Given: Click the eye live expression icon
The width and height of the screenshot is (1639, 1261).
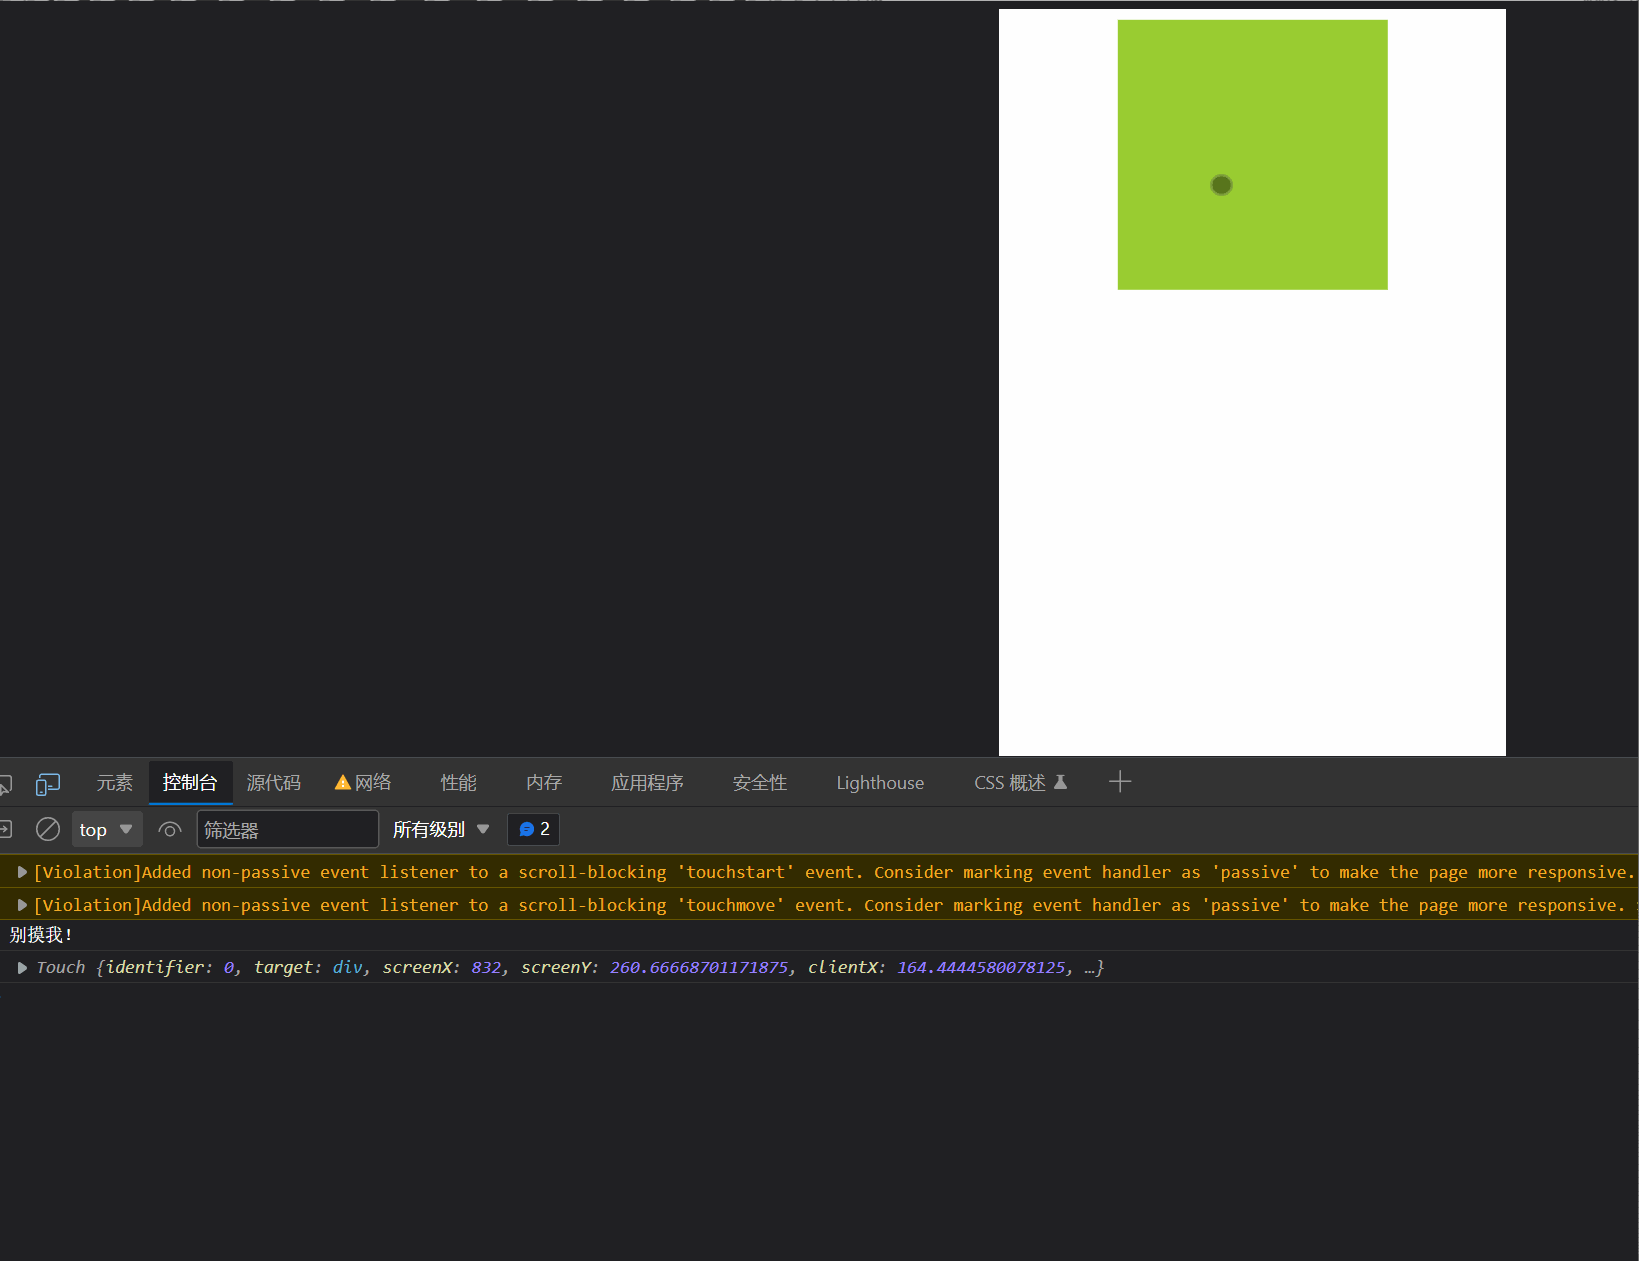Looking at the screenshot, I should click(x=170, y=829).
